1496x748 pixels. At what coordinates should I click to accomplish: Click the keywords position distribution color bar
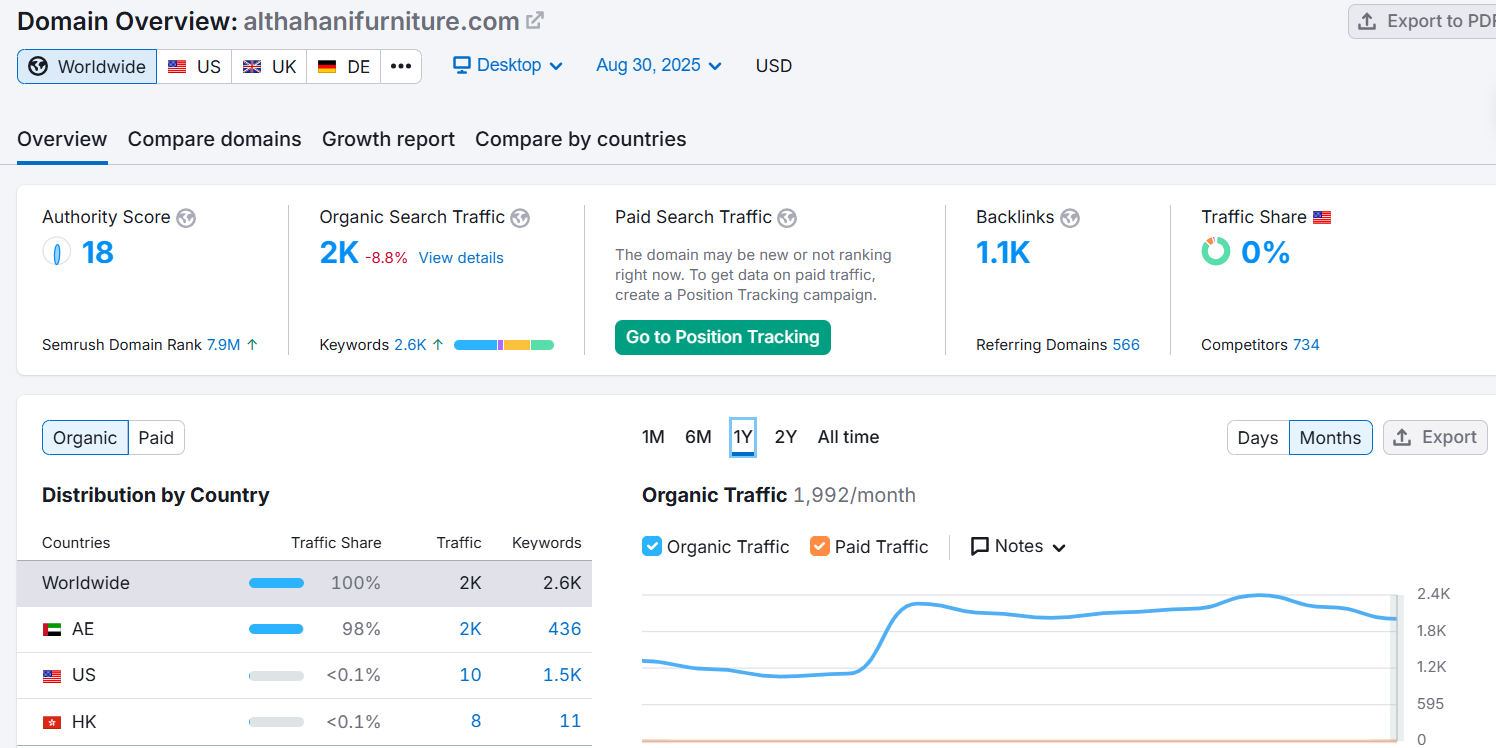click(504, 345)
